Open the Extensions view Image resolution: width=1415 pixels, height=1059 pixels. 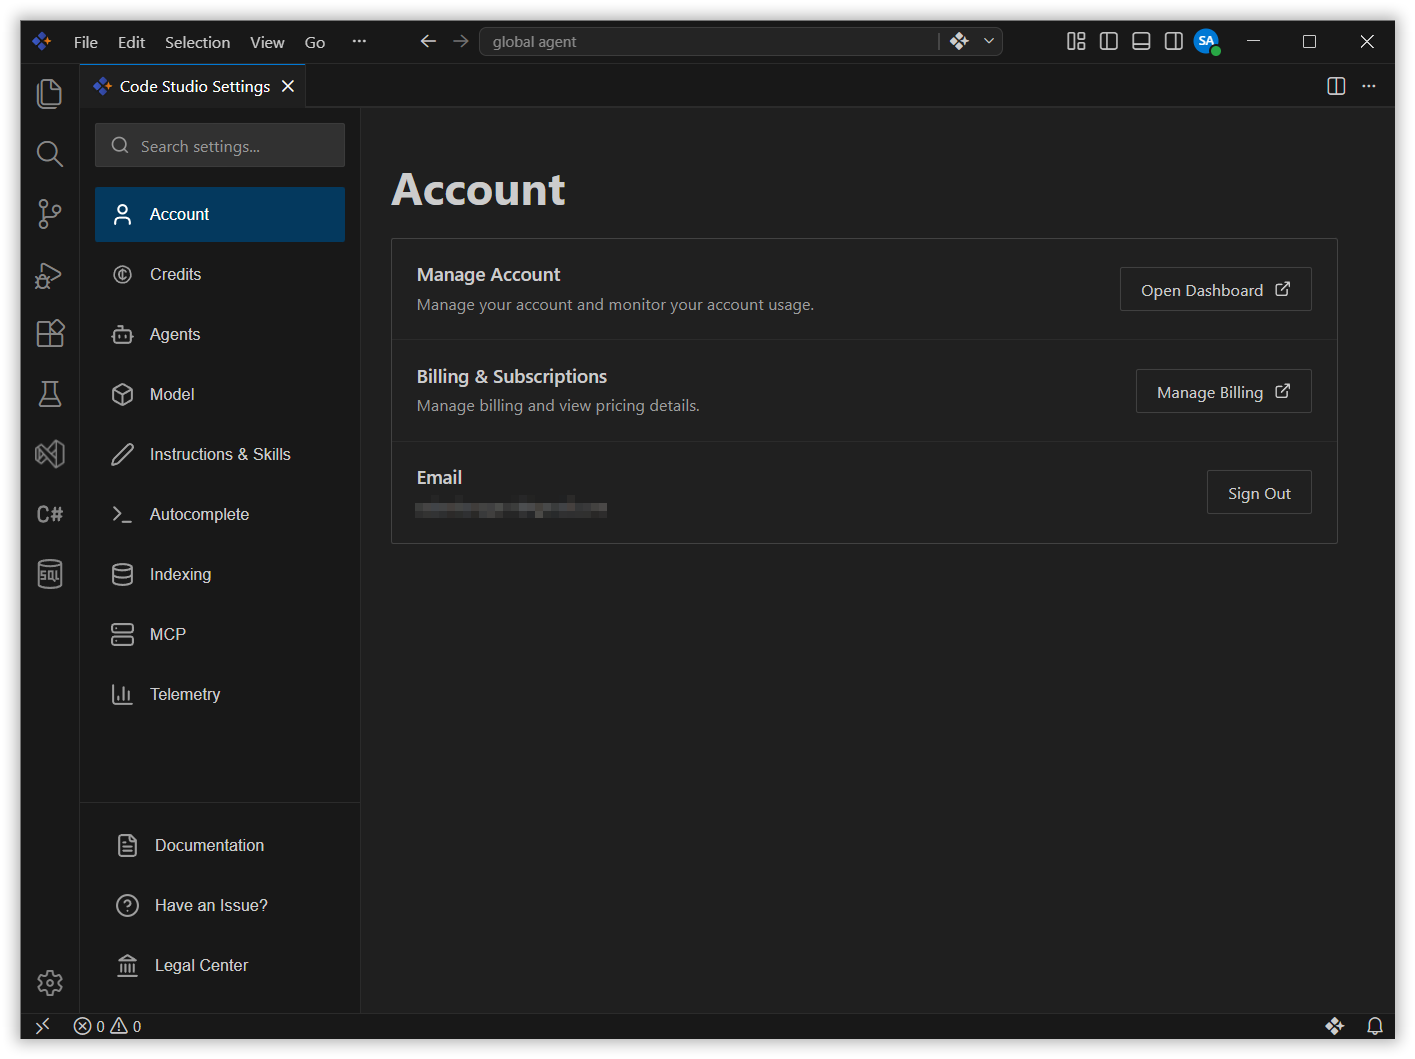pos(49,333)
